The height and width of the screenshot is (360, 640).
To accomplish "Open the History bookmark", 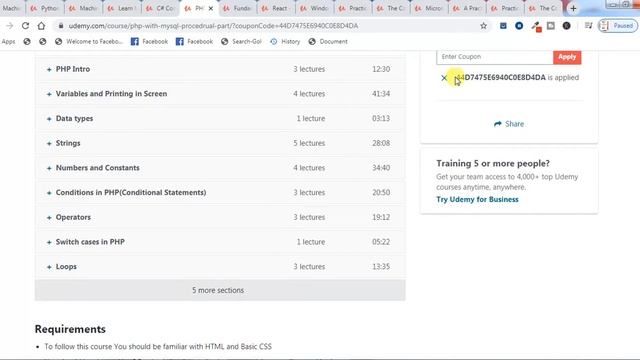I will (285, 42).
